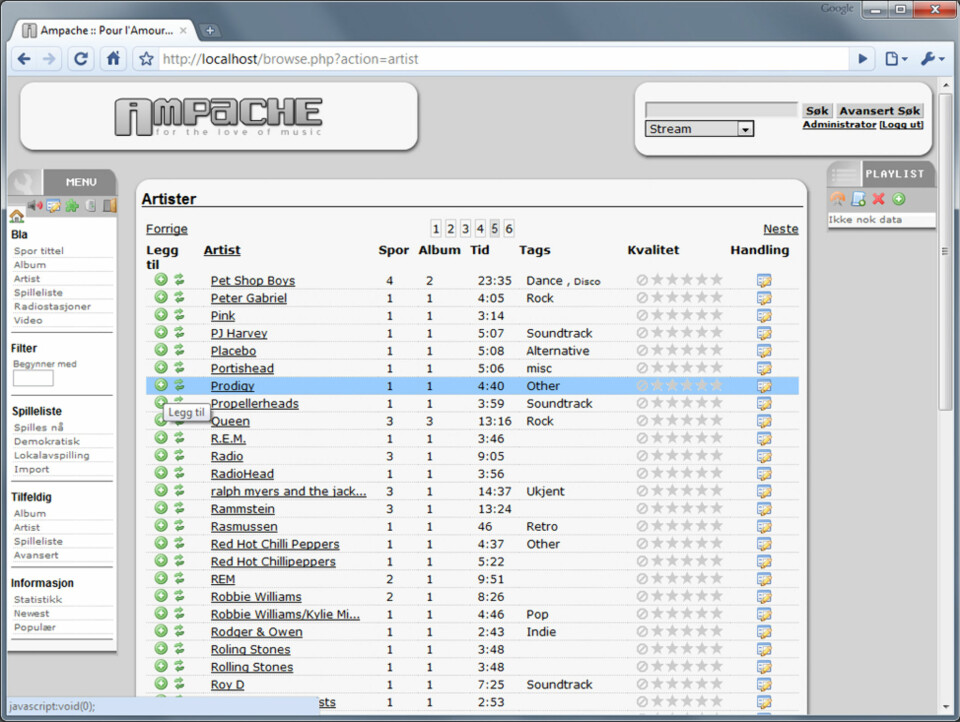The height and width of the screenshot is (722, 960).
Task: Go to page 2 of artists
Action: 451,228
